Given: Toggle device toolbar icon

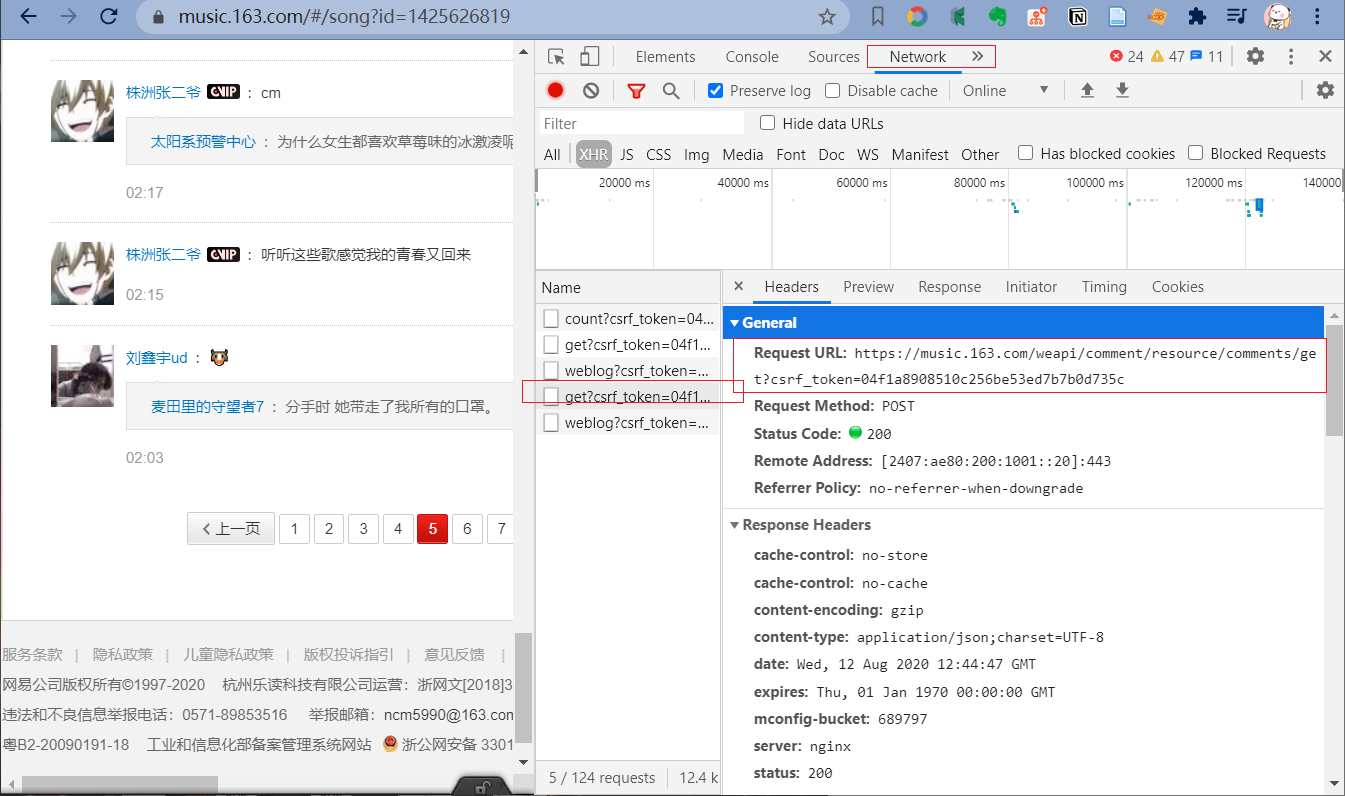Looking at the screenshot, I should point(590,57).
